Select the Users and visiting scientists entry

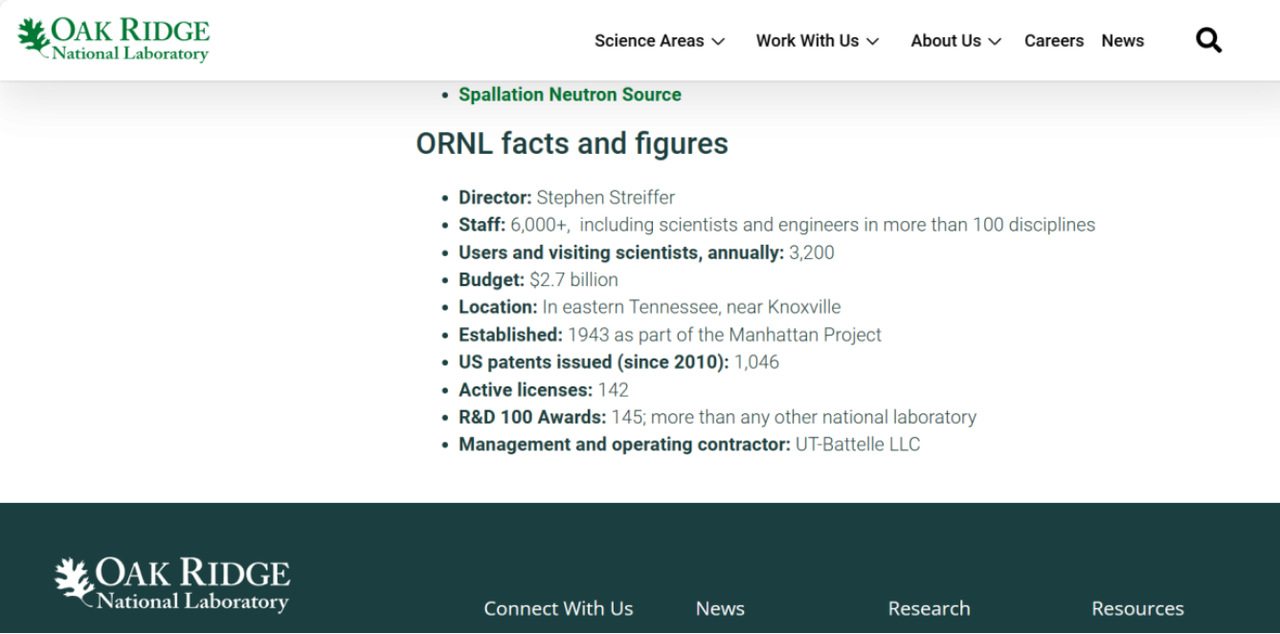647,253
